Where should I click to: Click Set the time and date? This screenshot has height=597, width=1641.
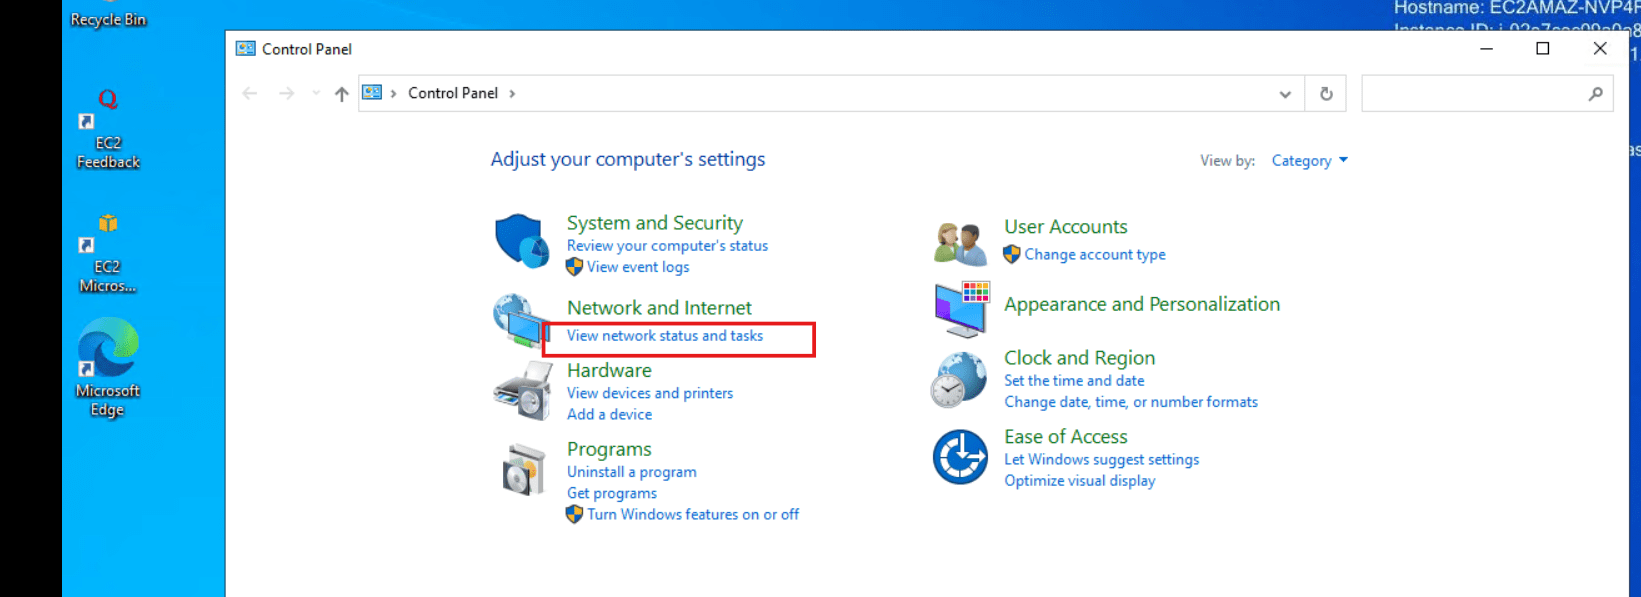coord(1074,381)
